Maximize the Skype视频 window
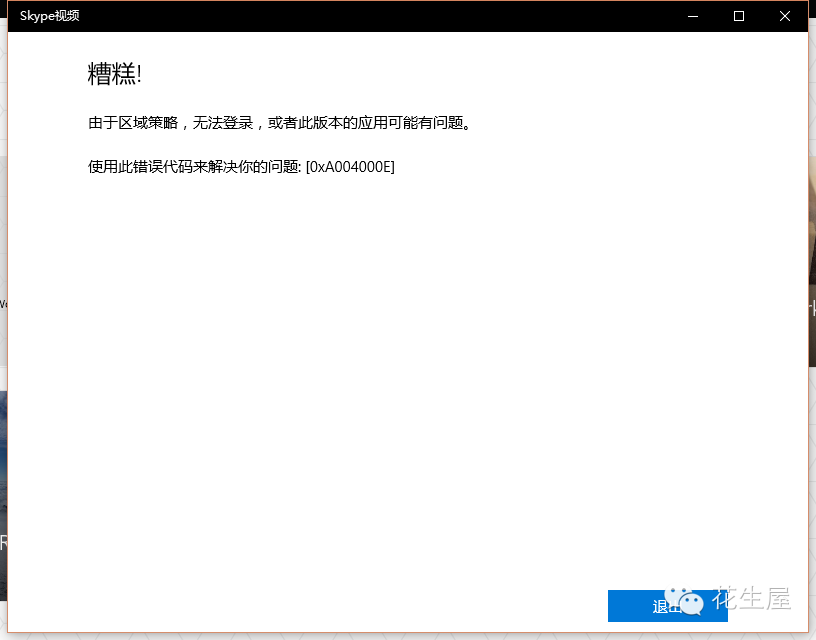This screenshot has height=640, width=816. [738, 16]
